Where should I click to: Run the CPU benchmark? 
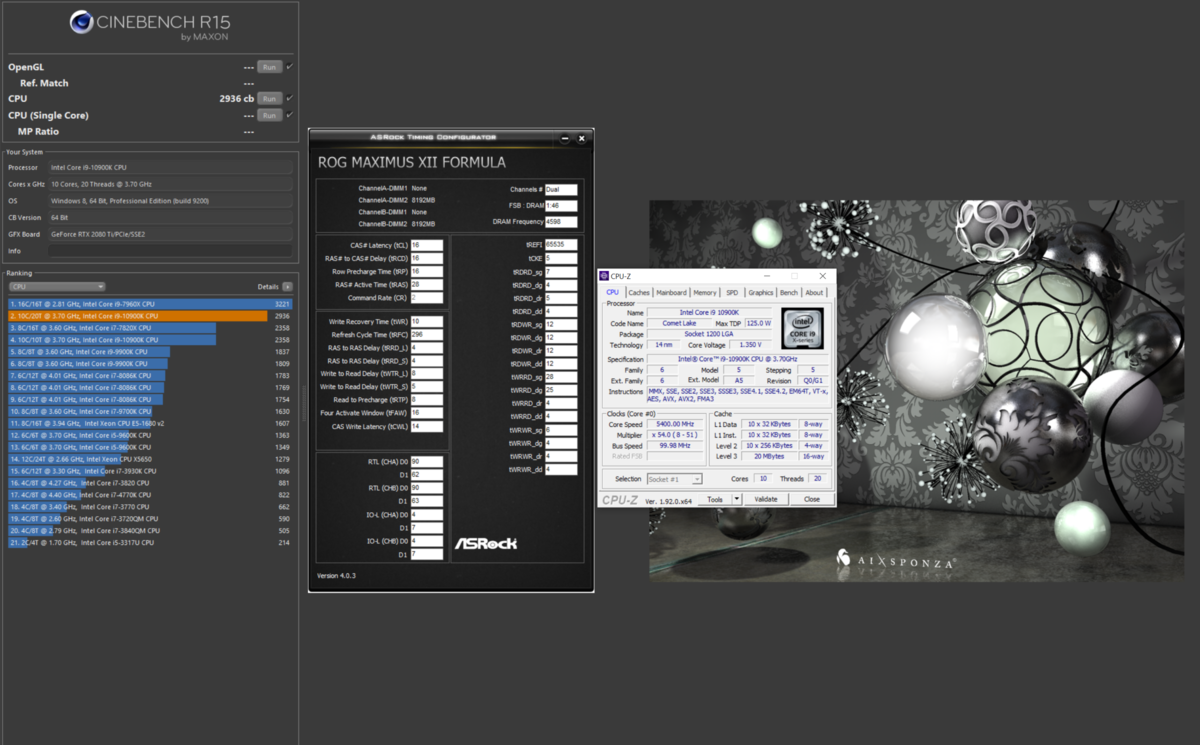268,99
